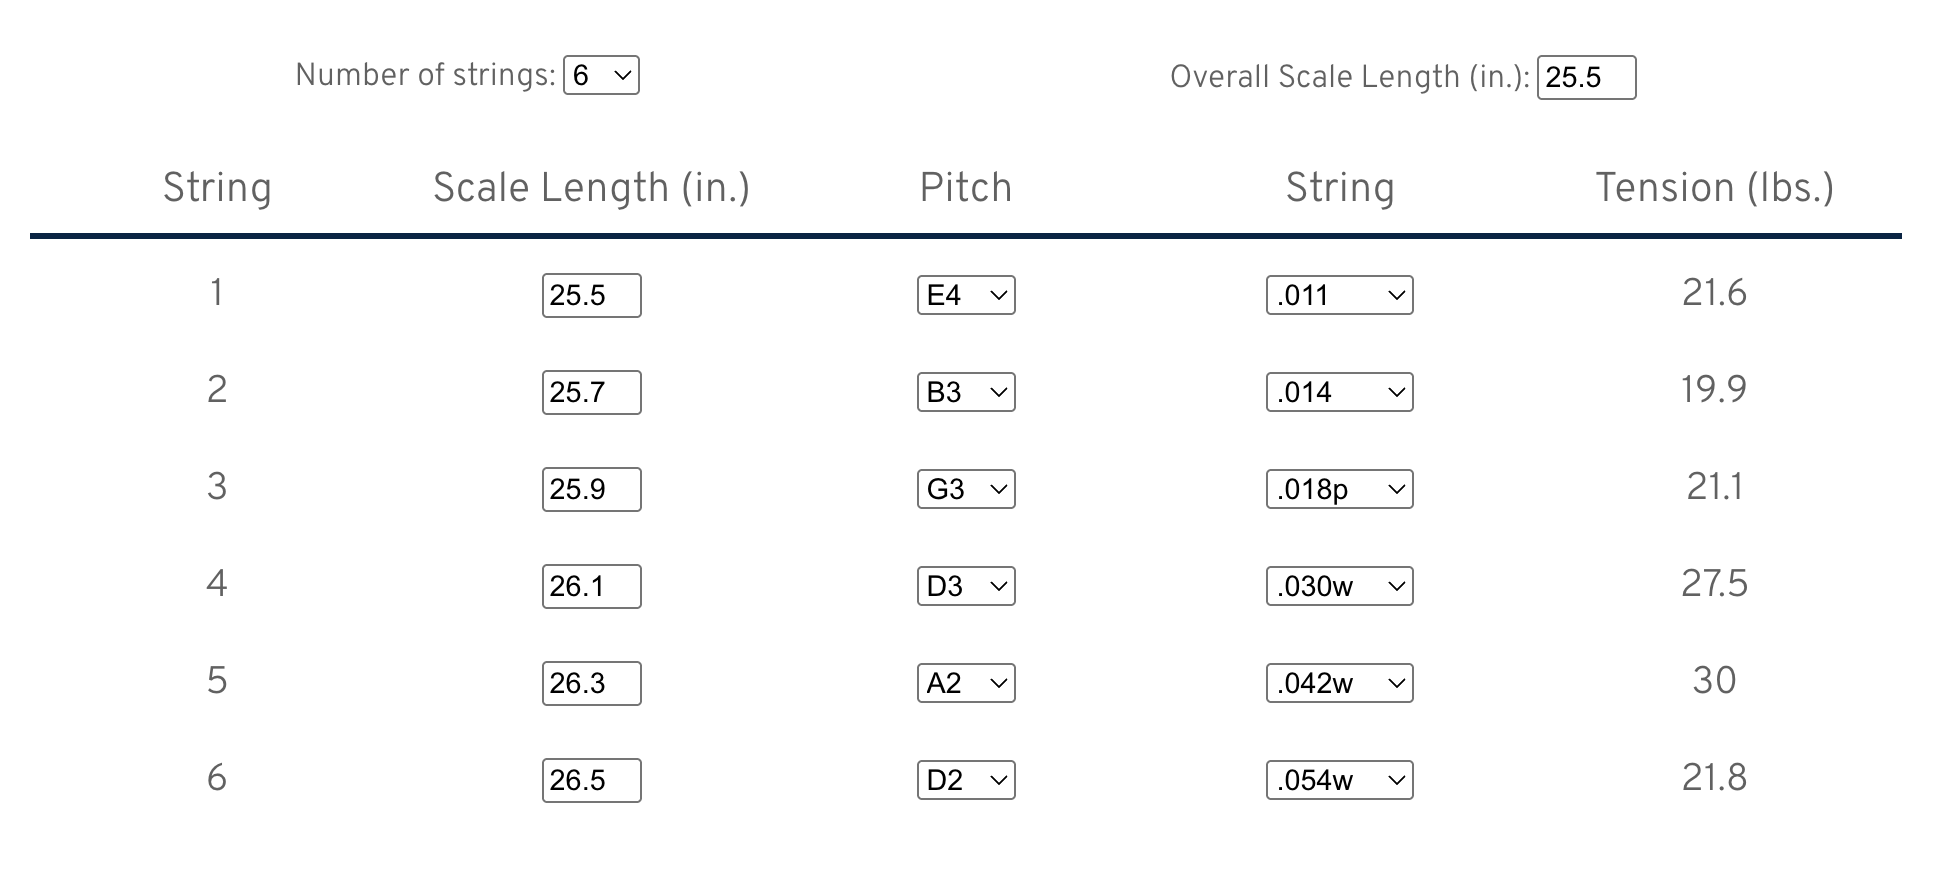Open the .030w string gauge dropdown
Screen dimensions: 1944x874
[1339, 587]
